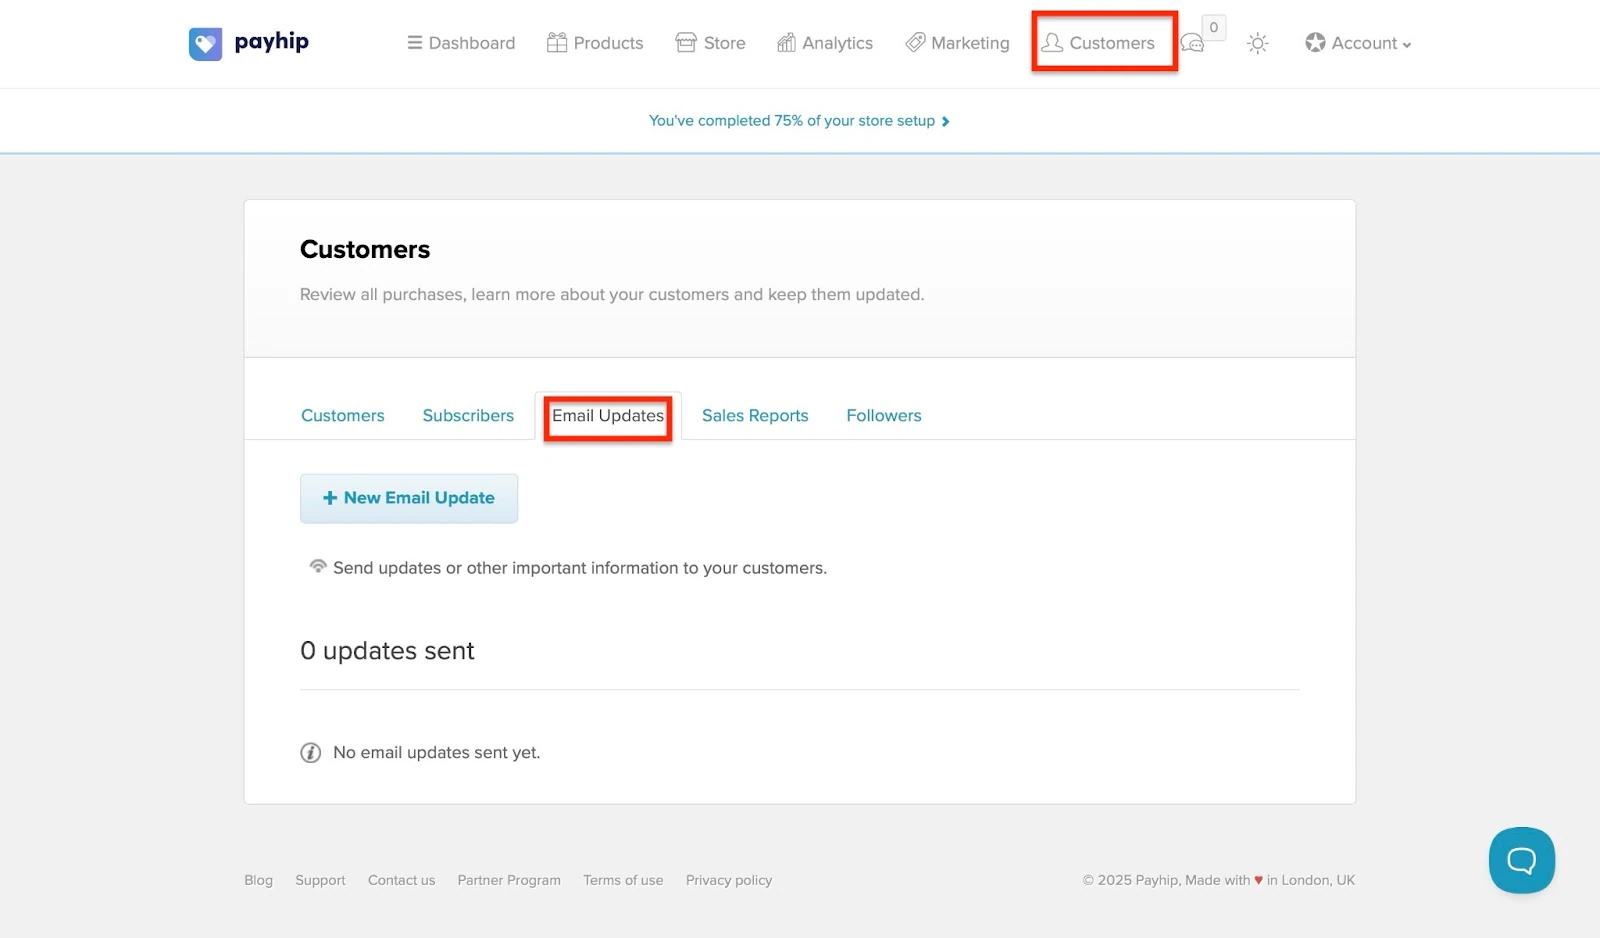Click the 'Customers' page heading

[x=365, y=249]
